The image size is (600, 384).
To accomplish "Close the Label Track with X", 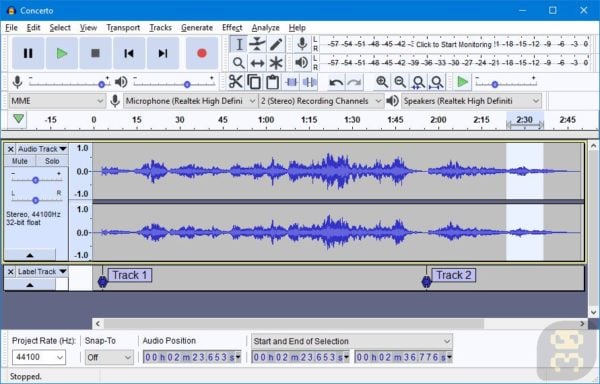I will (11, 272).
